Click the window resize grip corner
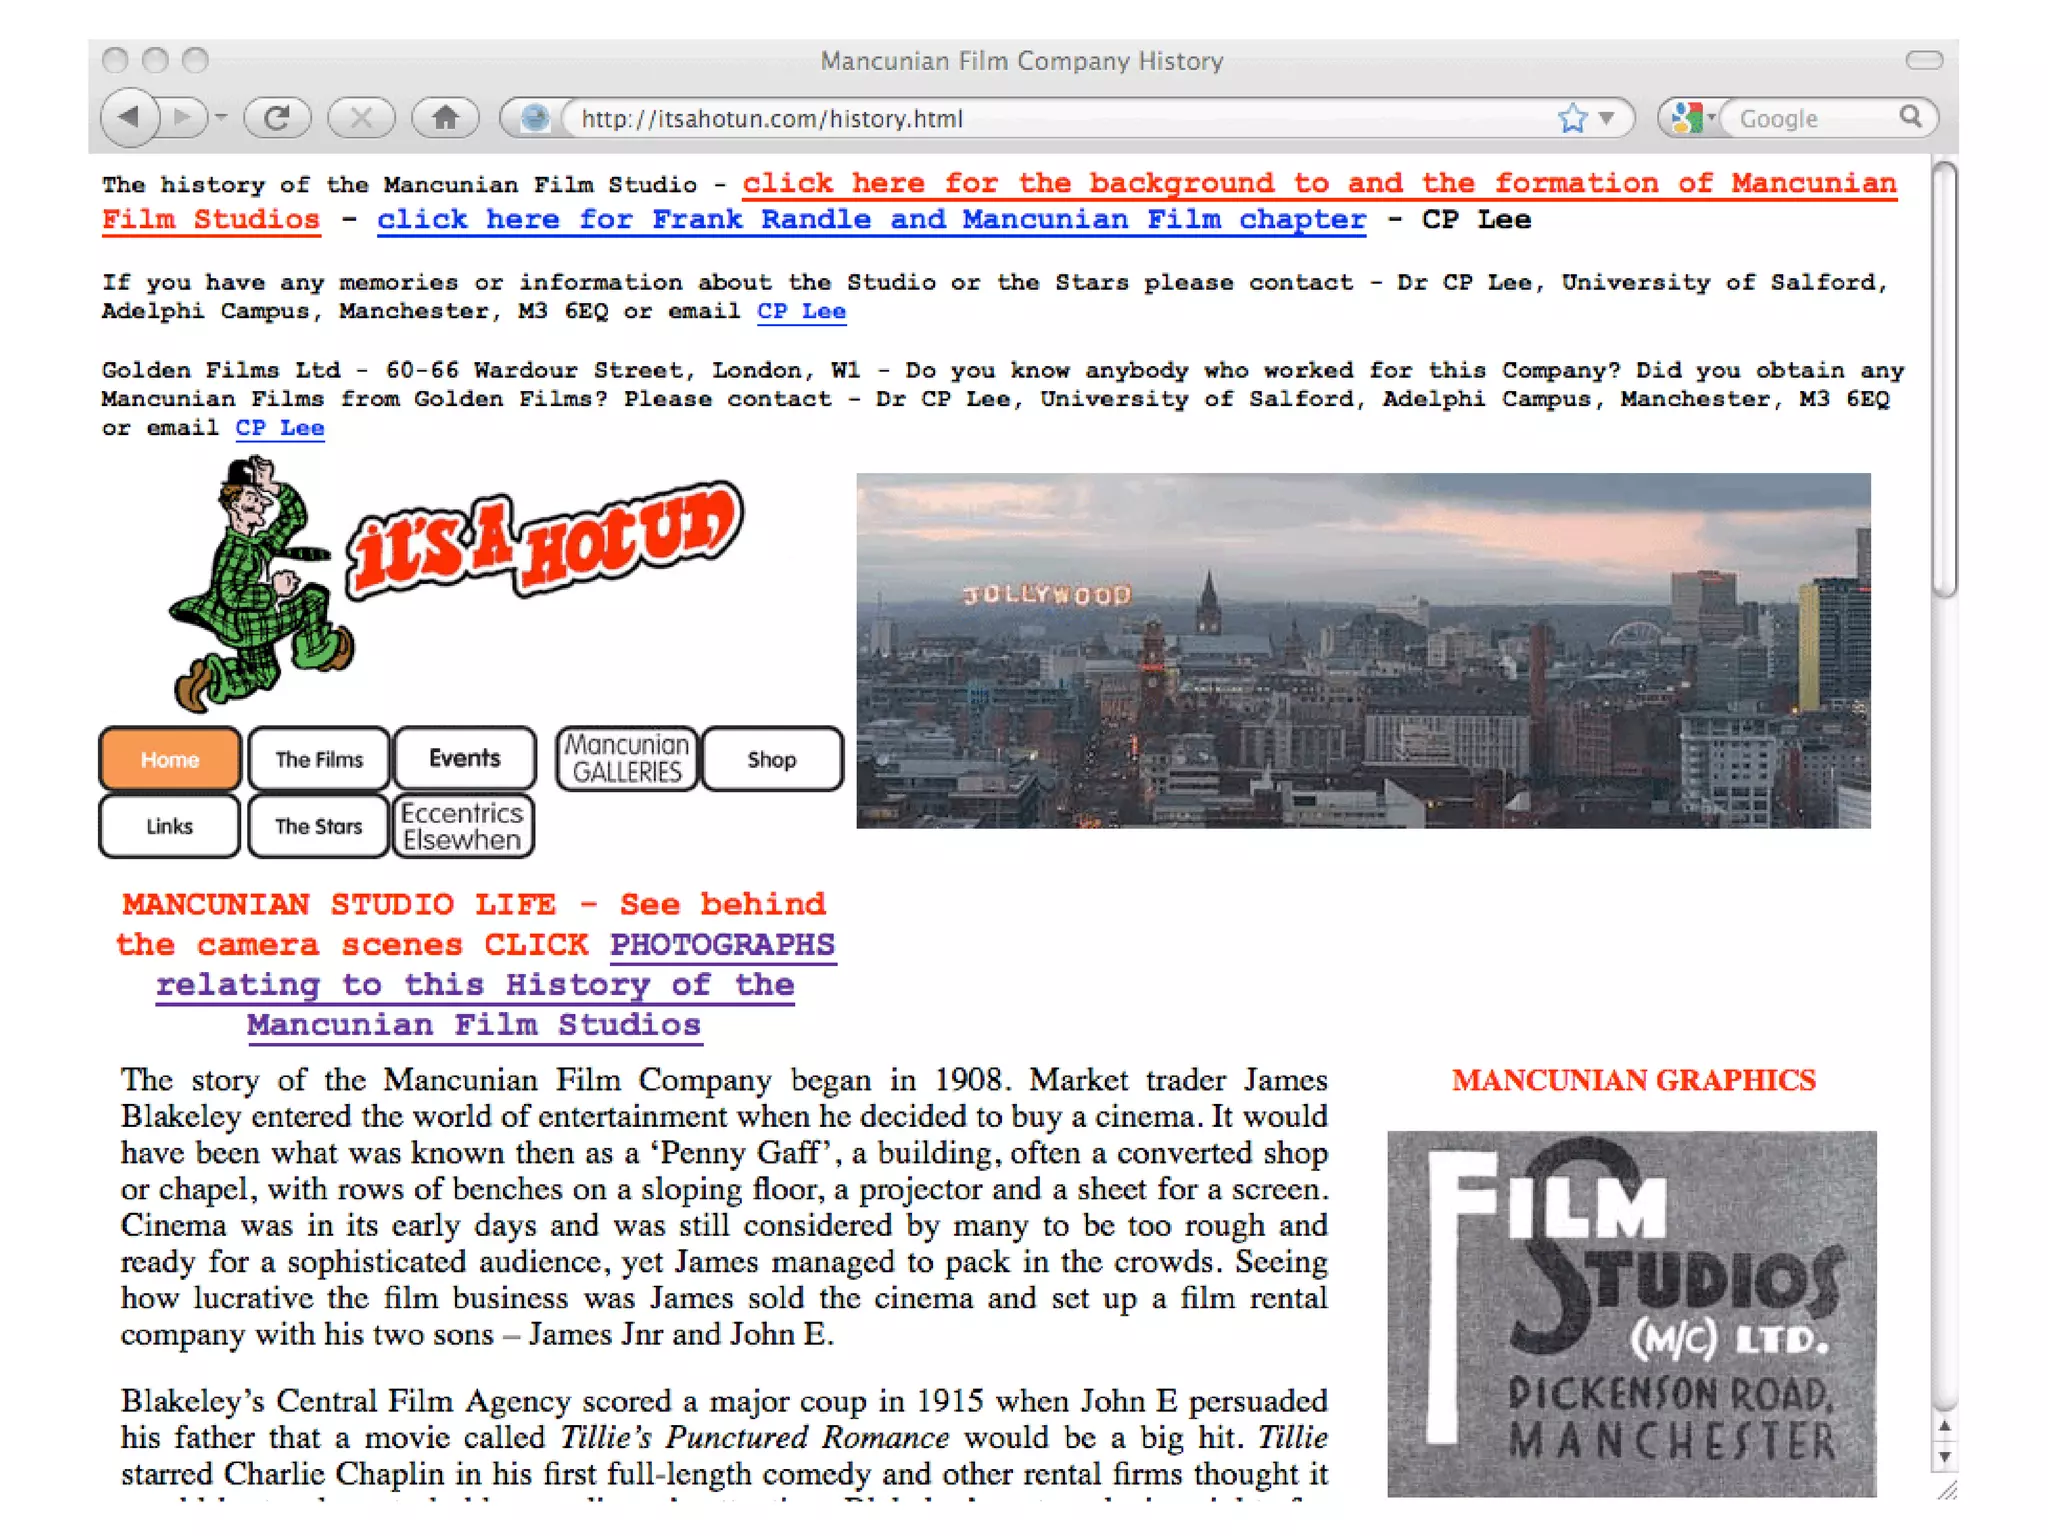 1946,1490
